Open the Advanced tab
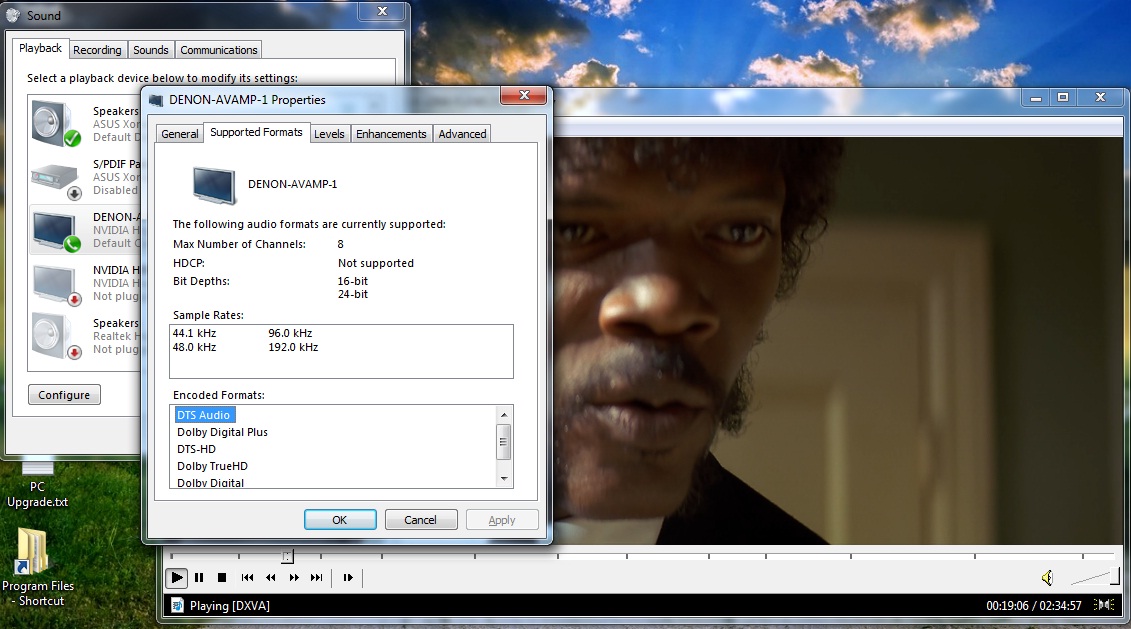 click(x=462, y=133)
